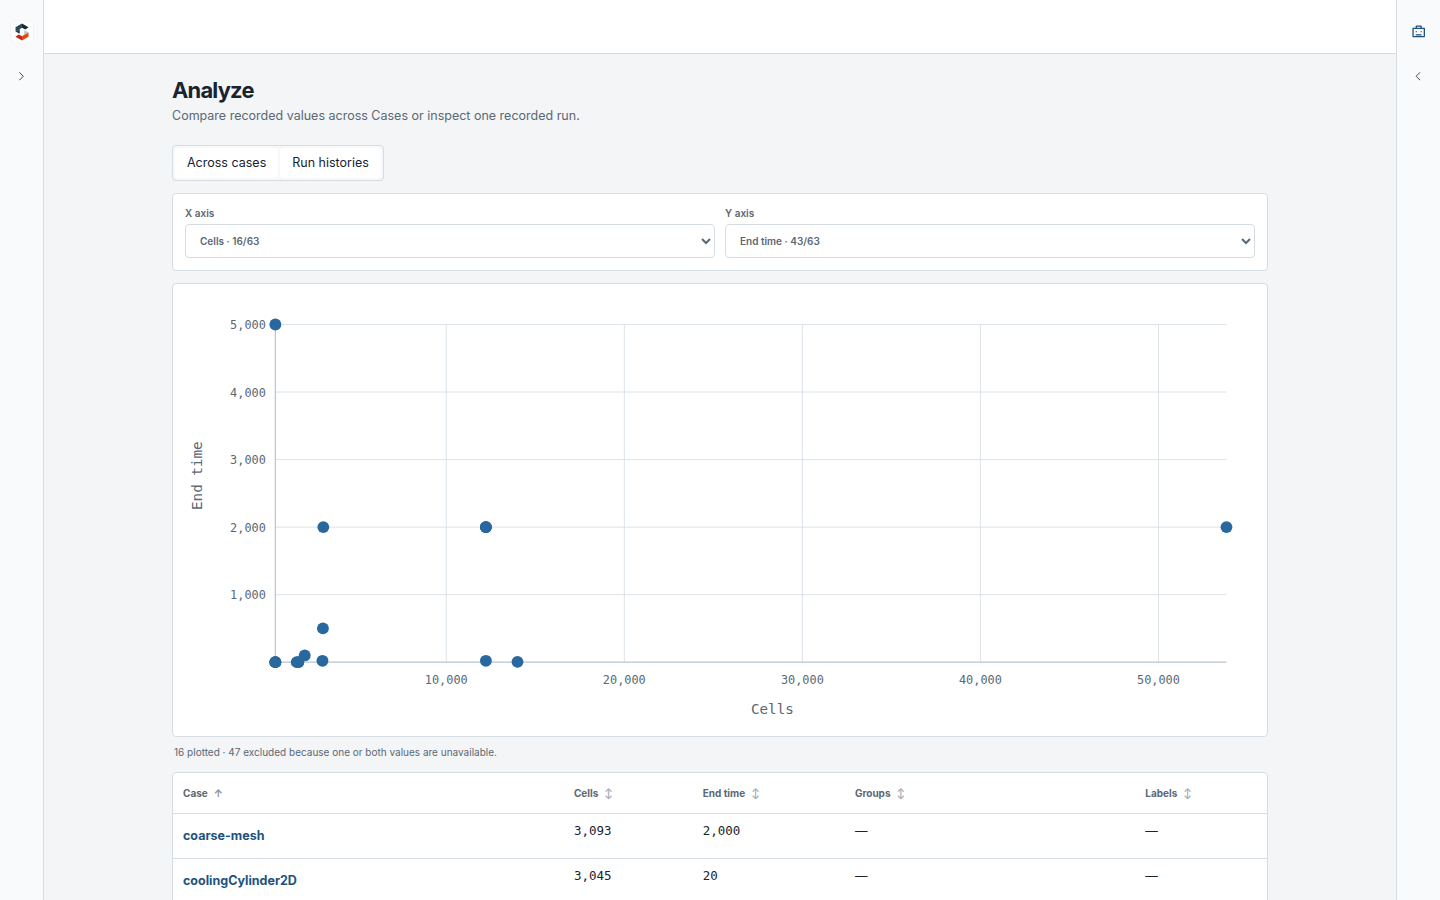Open the coolingCylinder2D case link

point(240,881)
